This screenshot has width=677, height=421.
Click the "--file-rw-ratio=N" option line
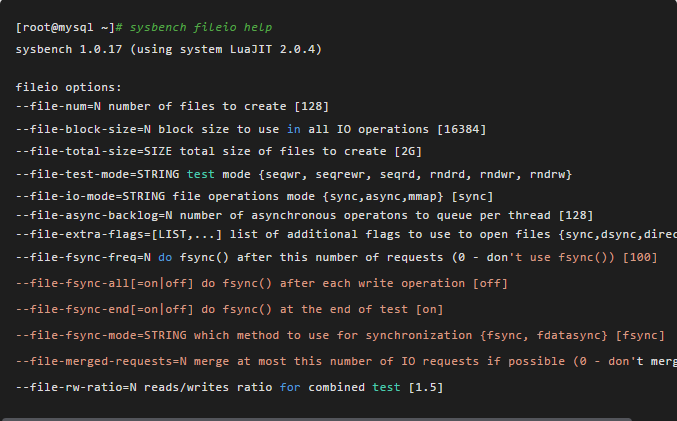pyautogui.click(x=230, y=386)
